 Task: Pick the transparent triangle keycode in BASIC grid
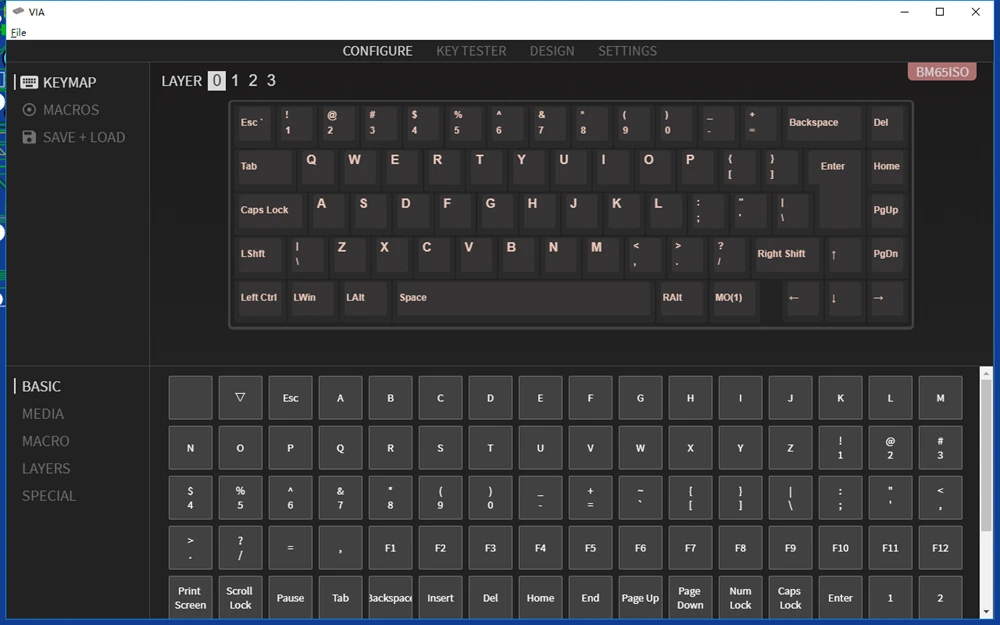pyautogui.click(x=240, y=397)
